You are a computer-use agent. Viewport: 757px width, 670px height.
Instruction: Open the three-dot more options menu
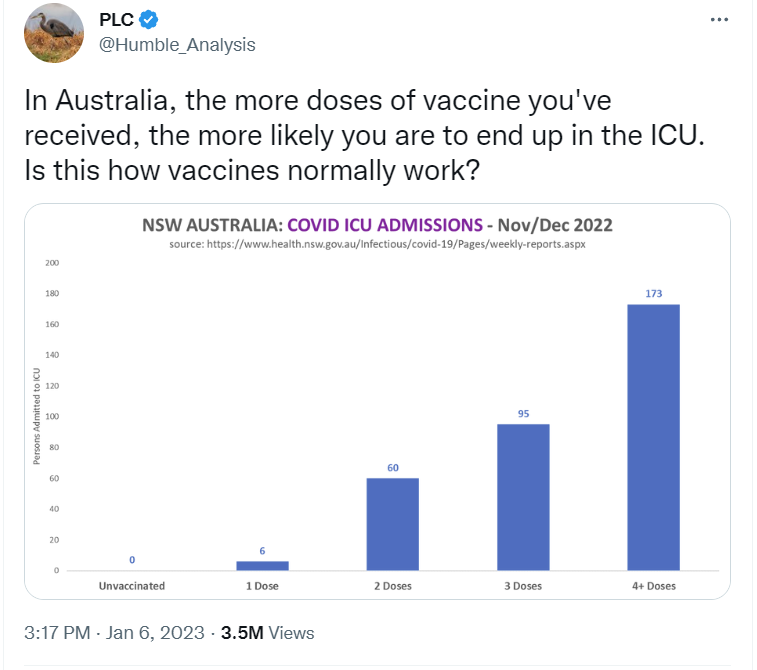(x=718, y=19)
